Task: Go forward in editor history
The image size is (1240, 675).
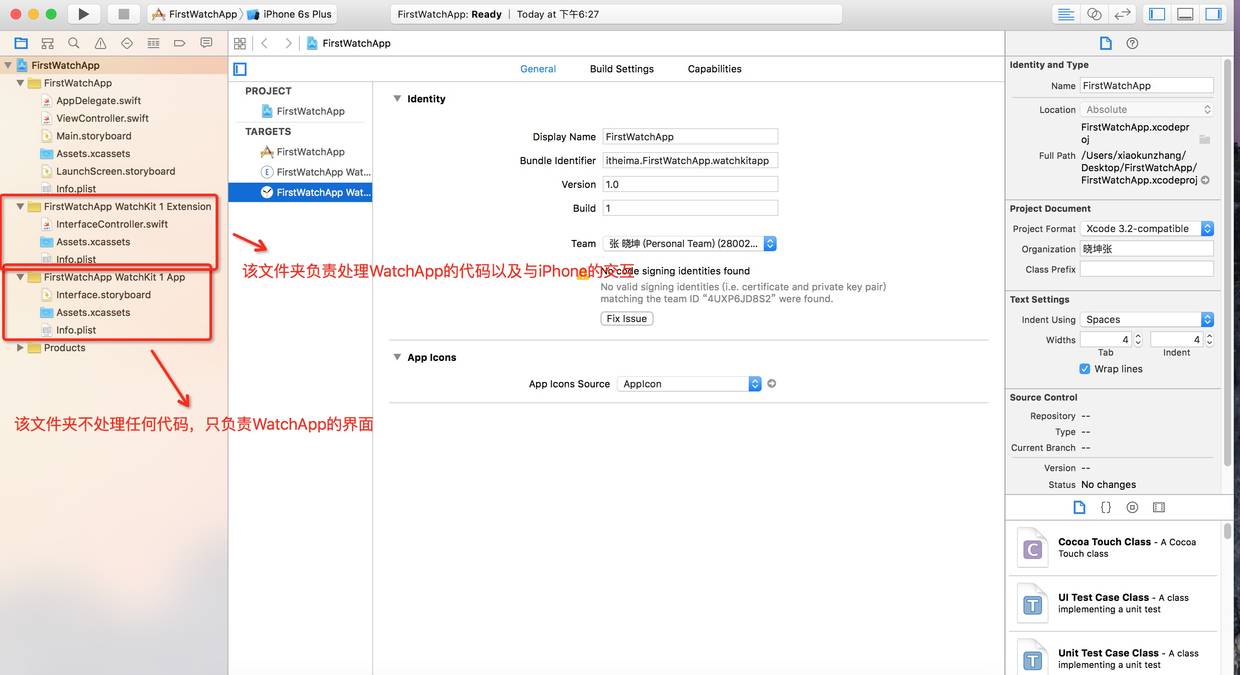Action: [x=288, y=43]
